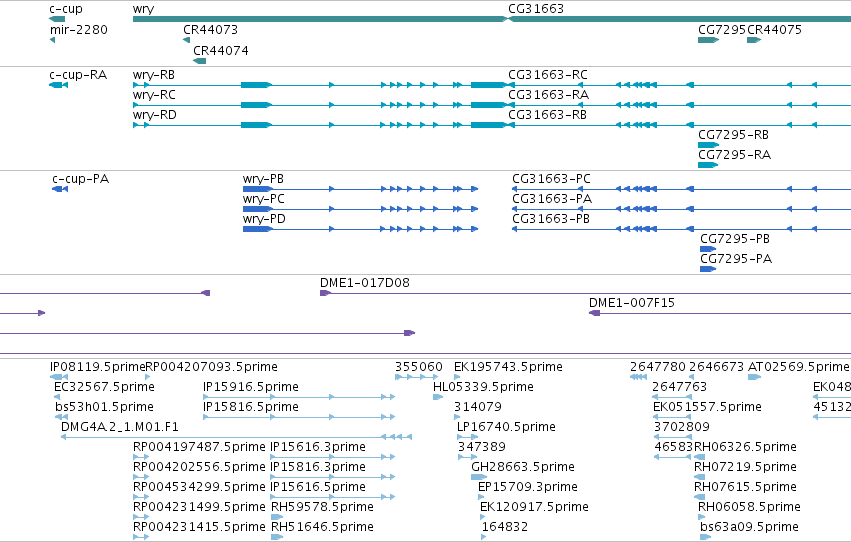This screenshot has width=851, height=542.
Task: Select clone DME1-007F15 label
Action: [632, 303]
